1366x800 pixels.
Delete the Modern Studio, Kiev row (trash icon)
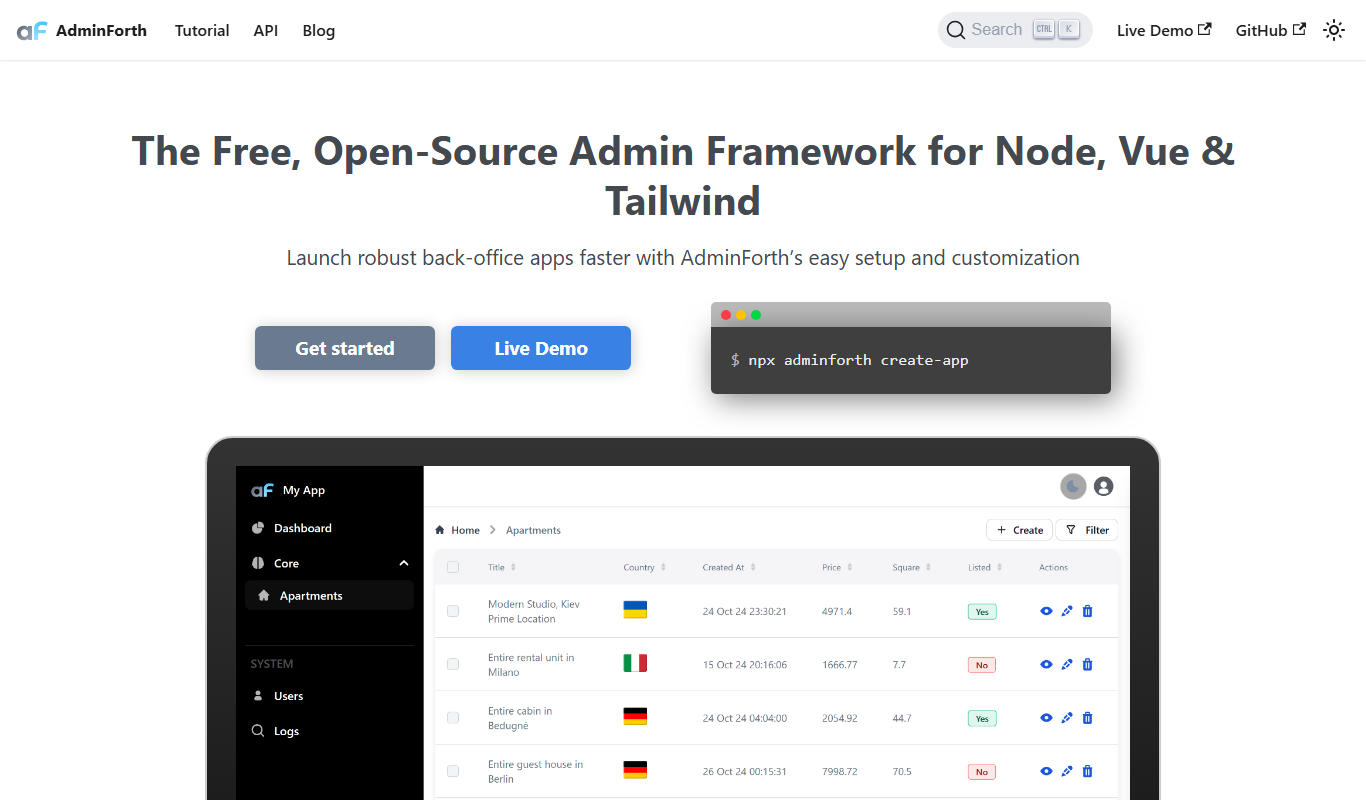(1088, 611)
